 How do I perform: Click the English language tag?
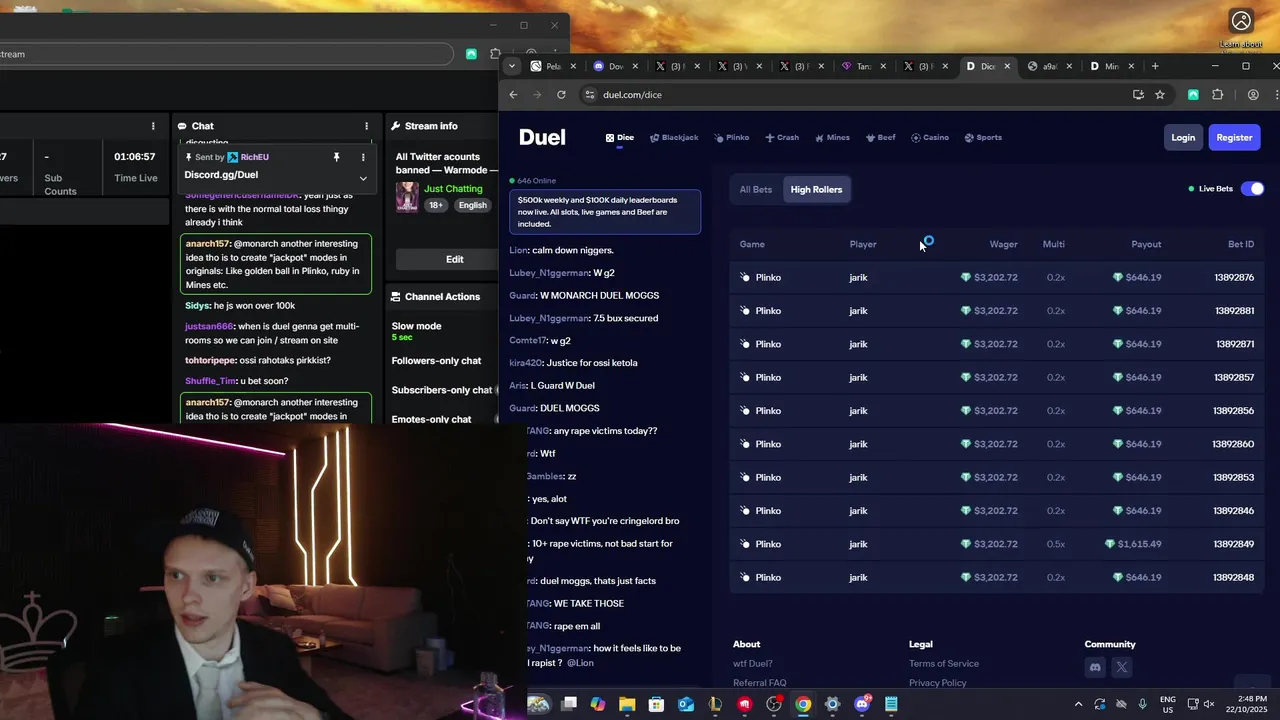[473, 205]
